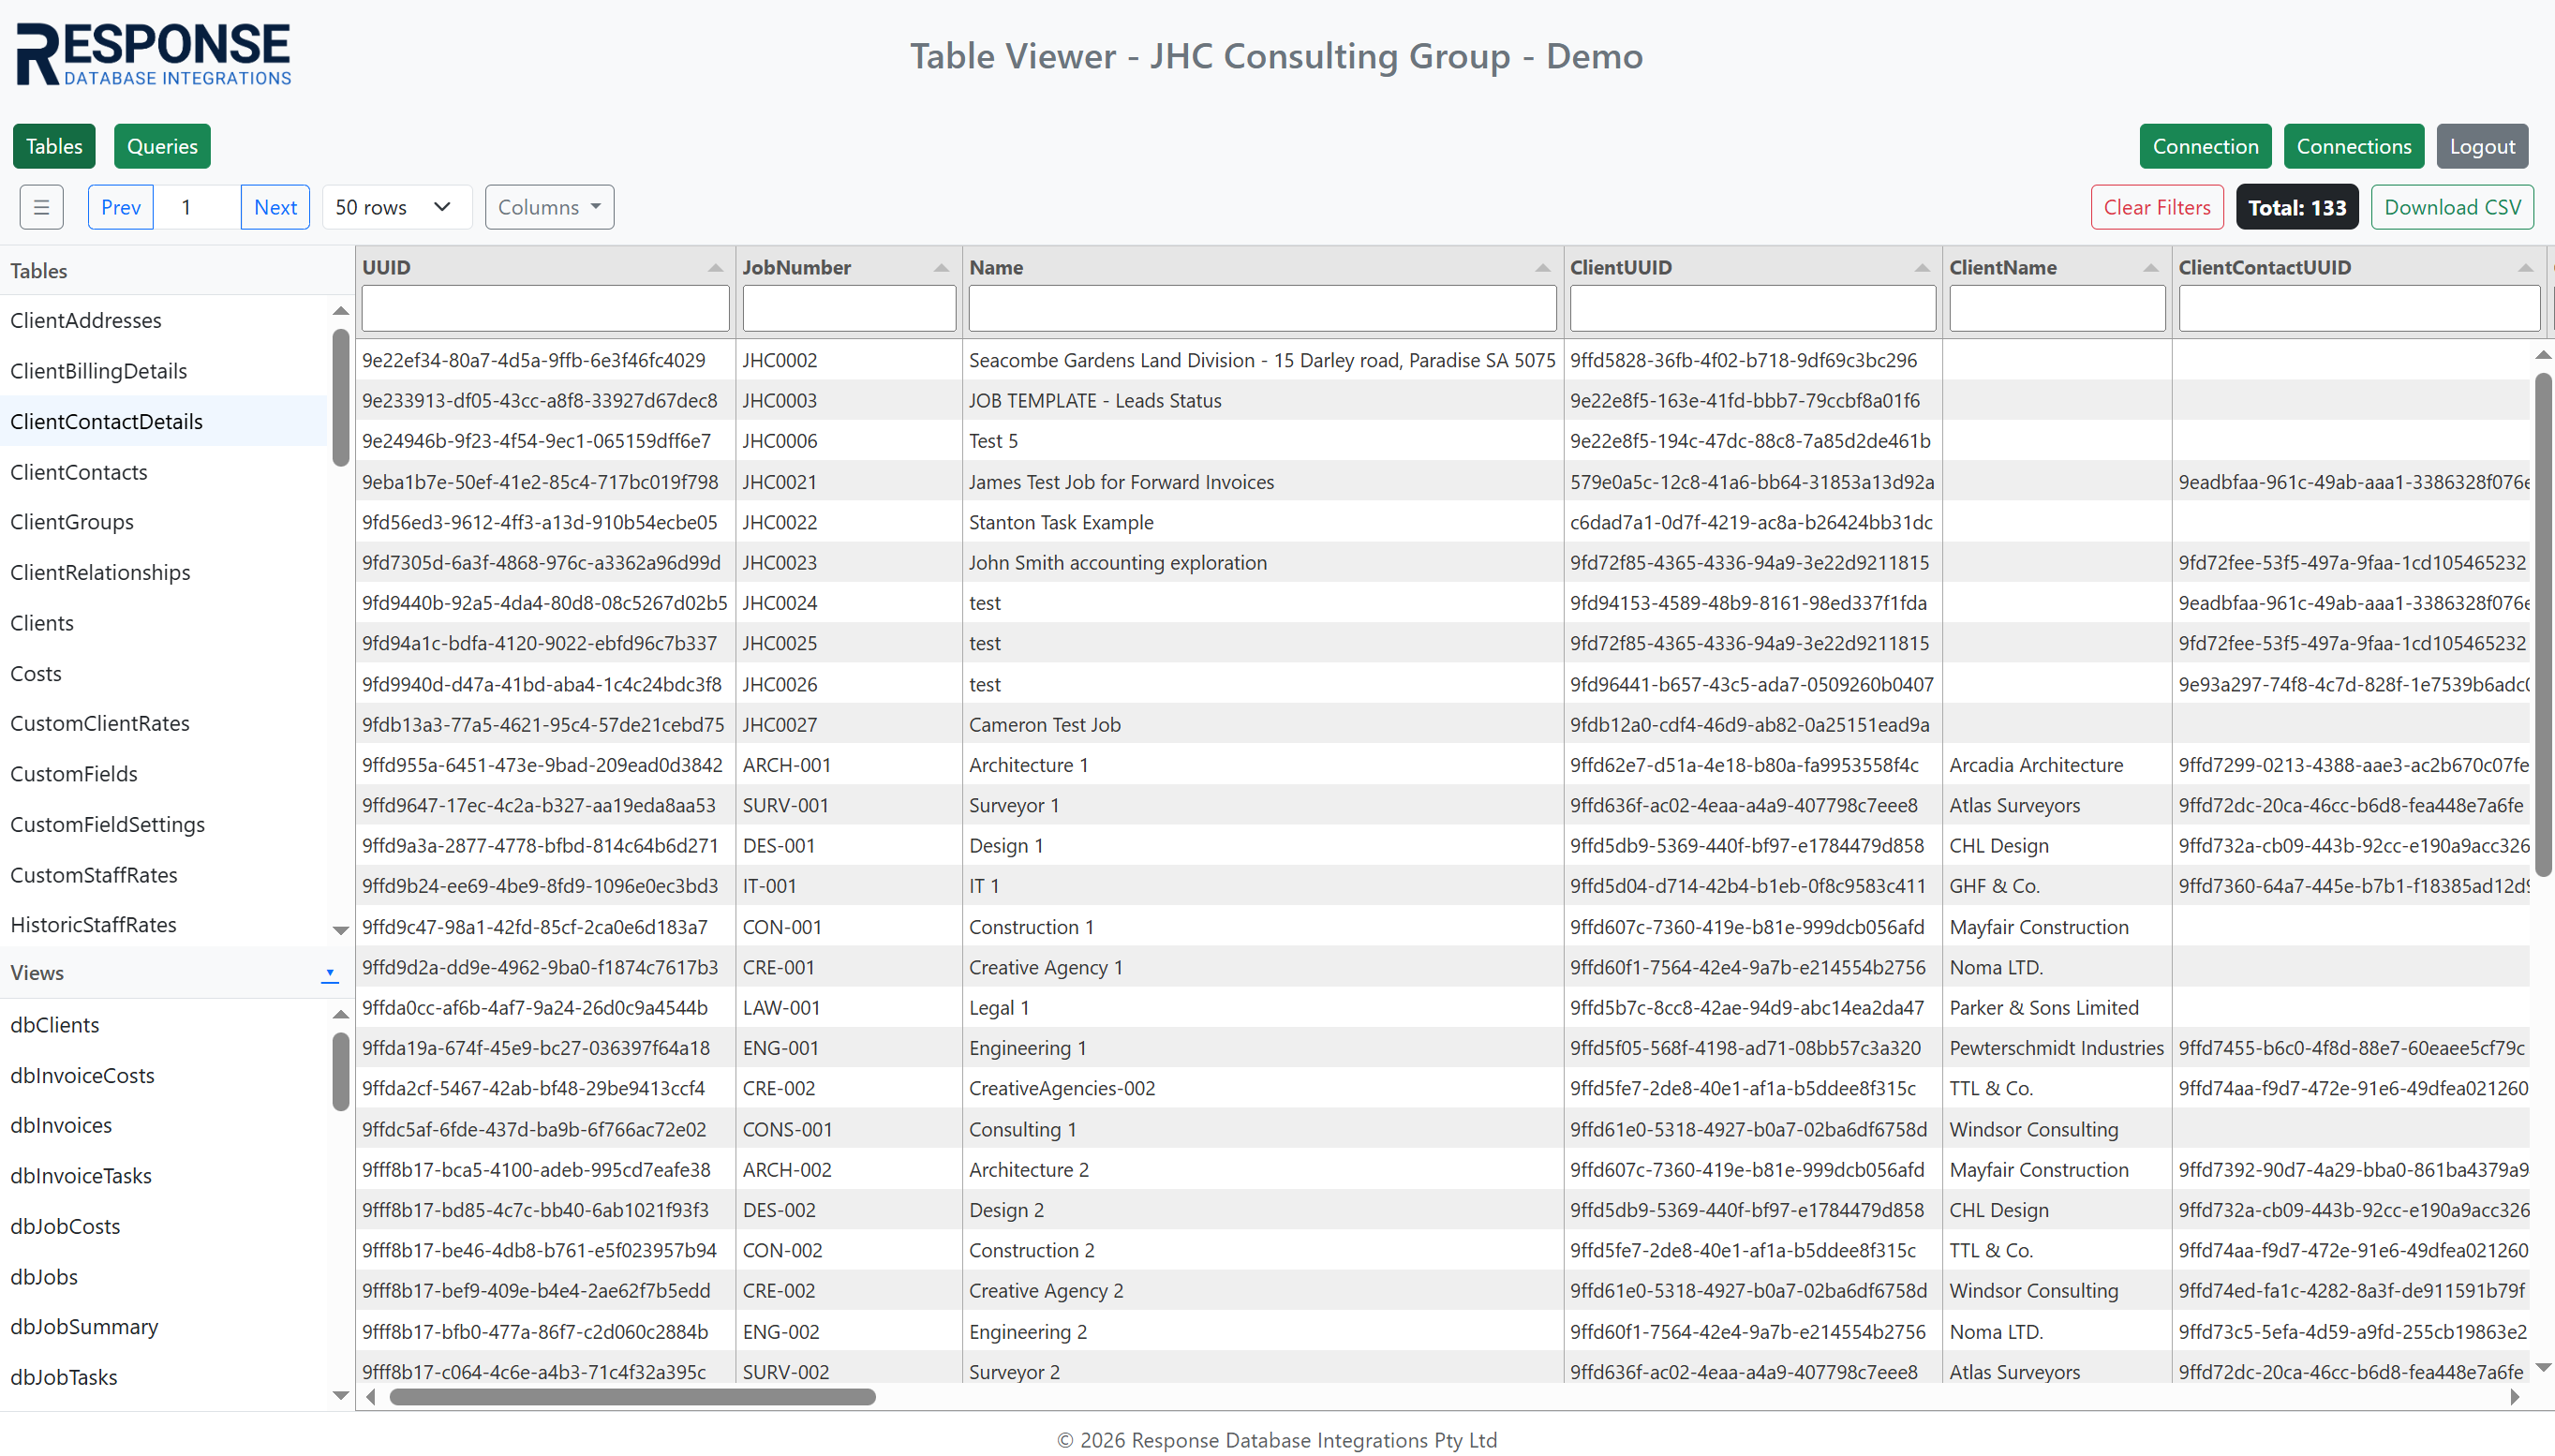Sort ClientName via its column sort arrow

click(2151, 268)
